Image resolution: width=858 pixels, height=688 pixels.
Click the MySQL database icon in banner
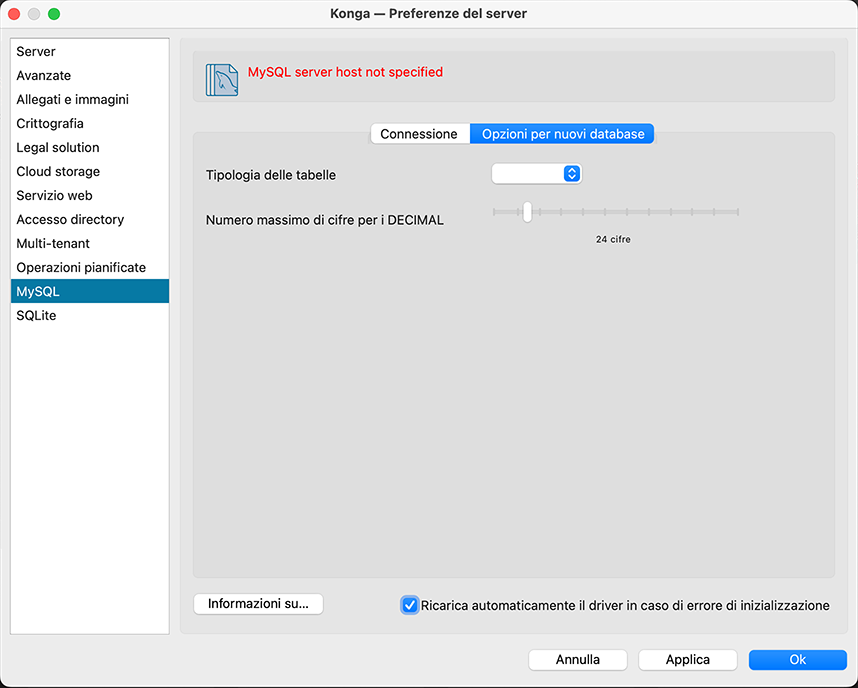pyautogui.click(x=222, y=79)
